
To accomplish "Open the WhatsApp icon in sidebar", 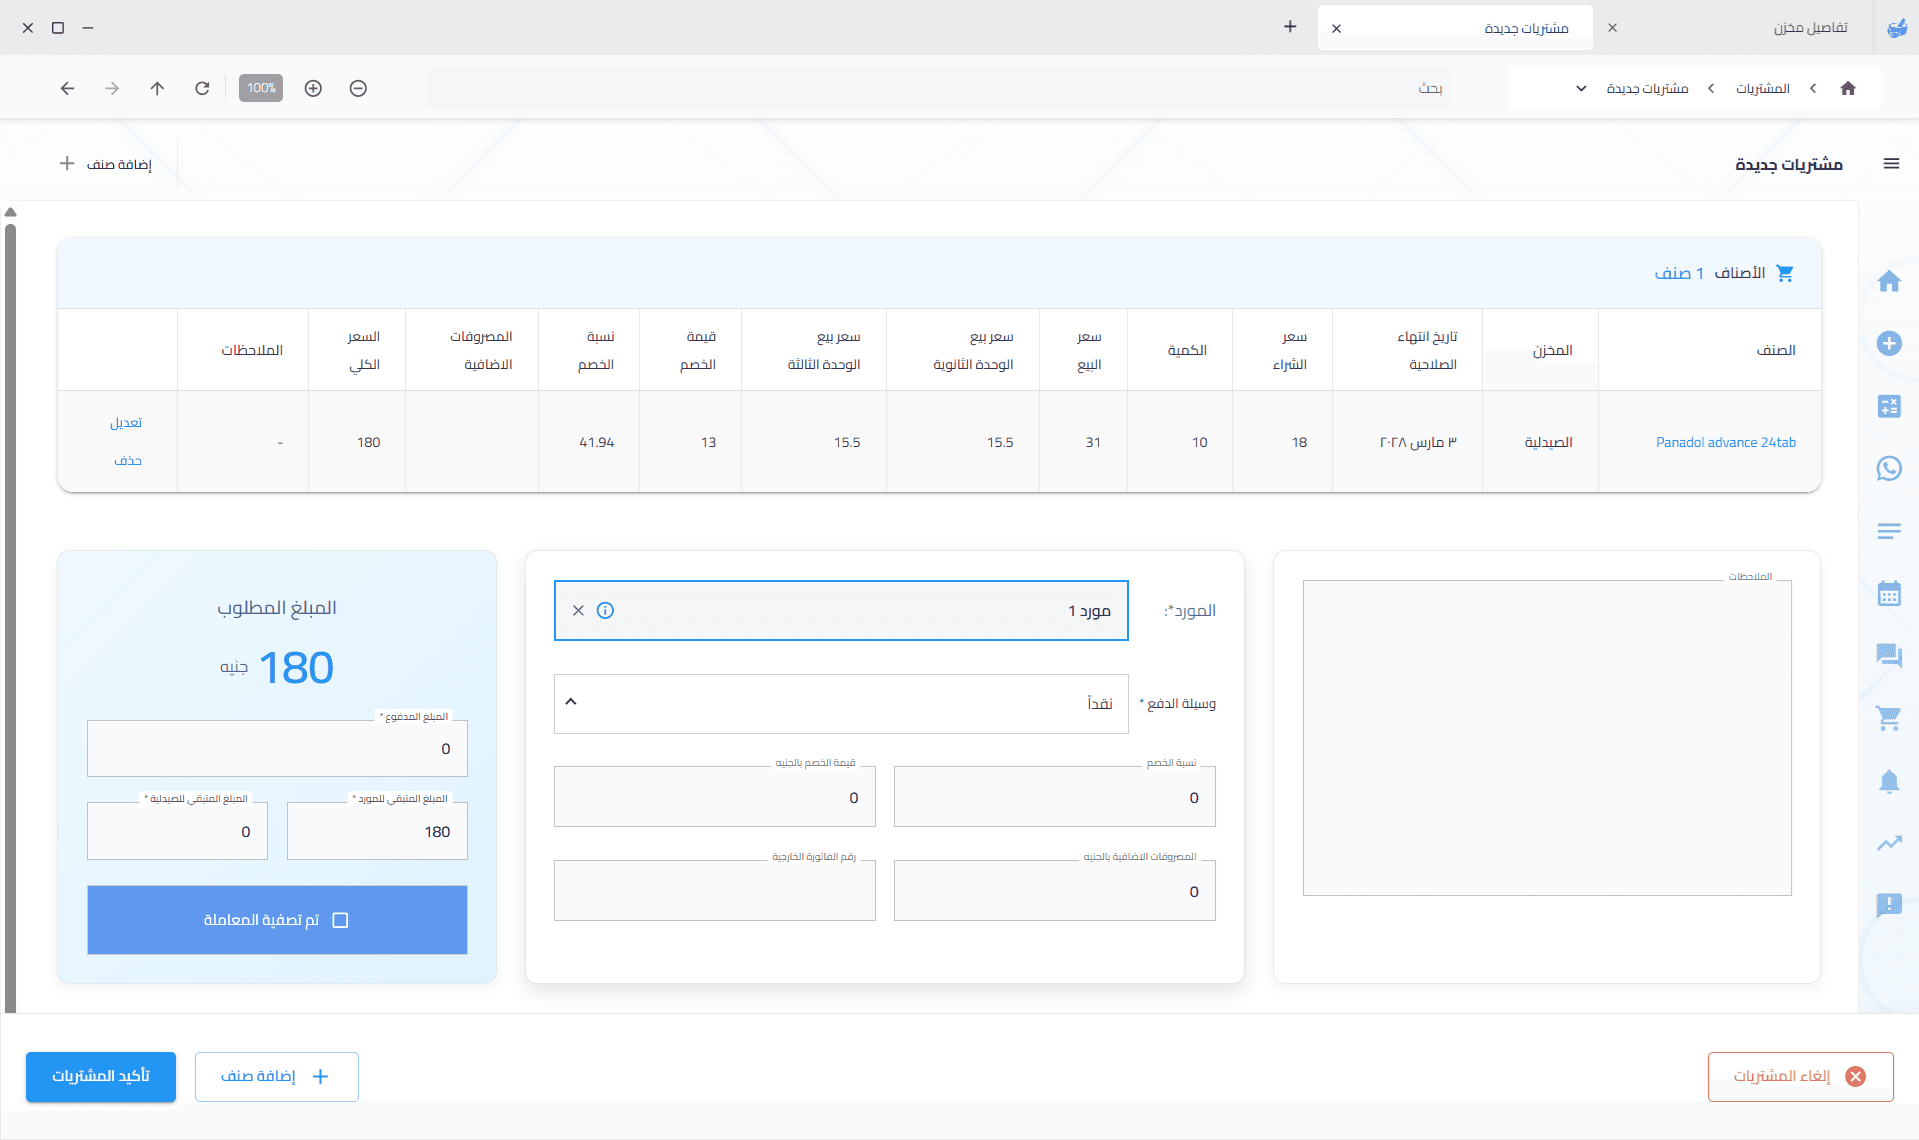I will (x=1888, y=468).
